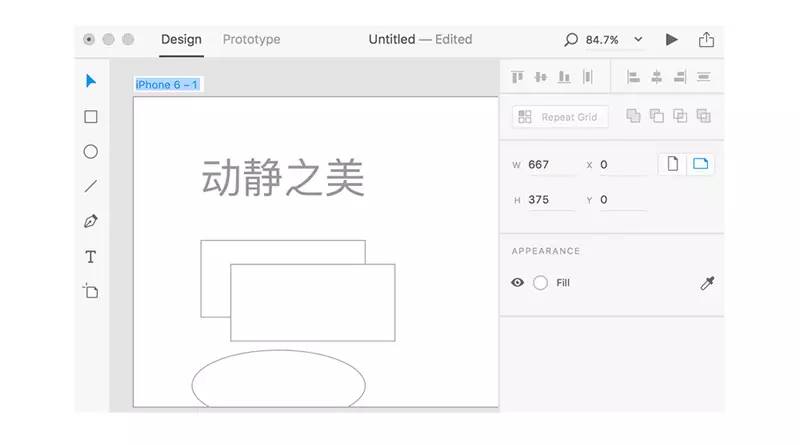
Task: Click the width input field showing 667
Action: point(550,165)
